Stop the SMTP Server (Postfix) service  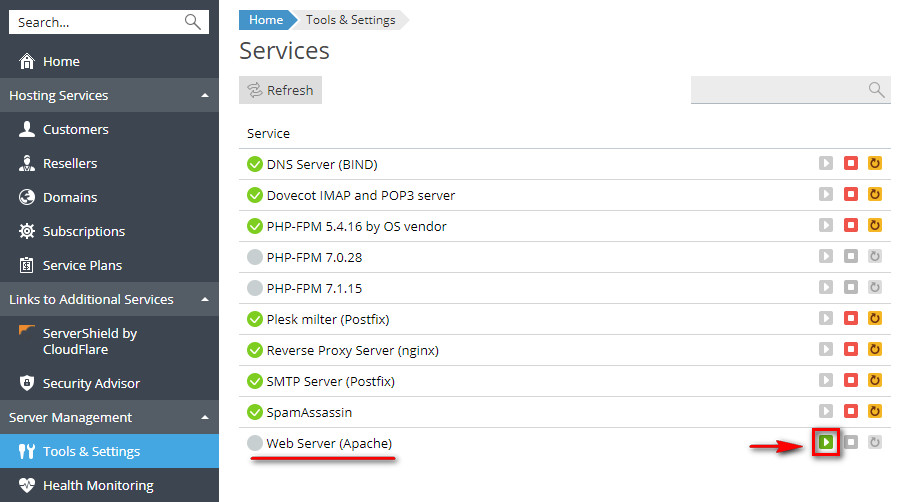pyautogui.click(x=851, y=380)
